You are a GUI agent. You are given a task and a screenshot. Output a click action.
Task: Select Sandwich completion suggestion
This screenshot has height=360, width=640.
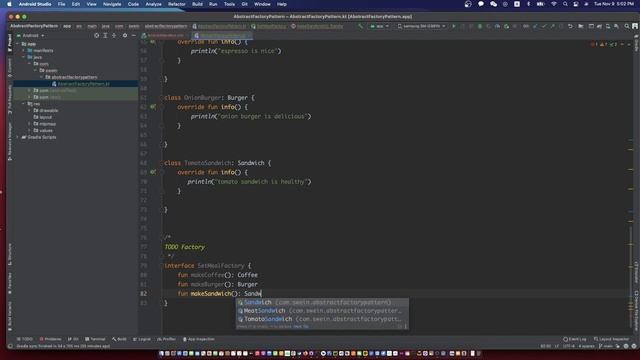coord(322,302)
